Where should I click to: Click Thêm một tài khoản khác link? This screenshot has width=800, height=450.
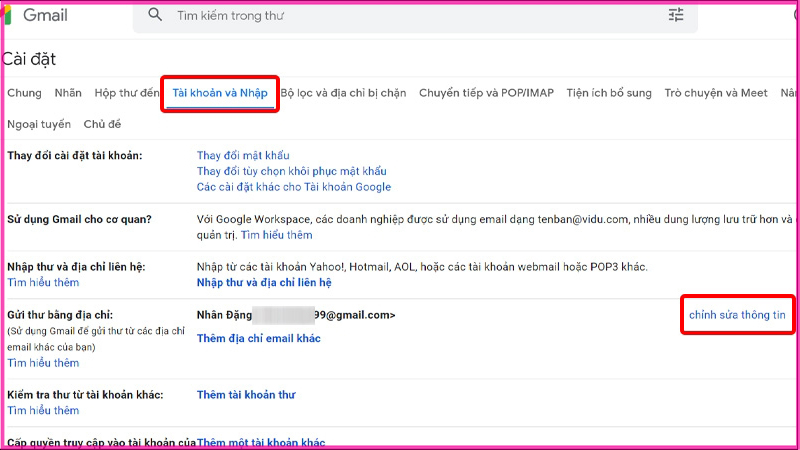click(261, 442)
